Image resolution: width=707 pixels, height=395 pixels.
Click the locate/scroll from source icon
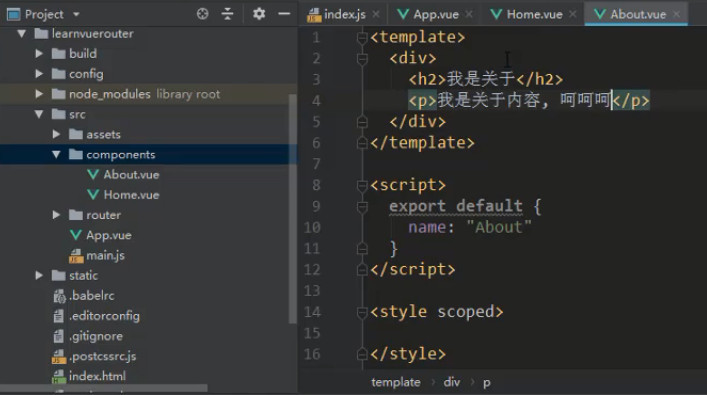coord(202,14)
